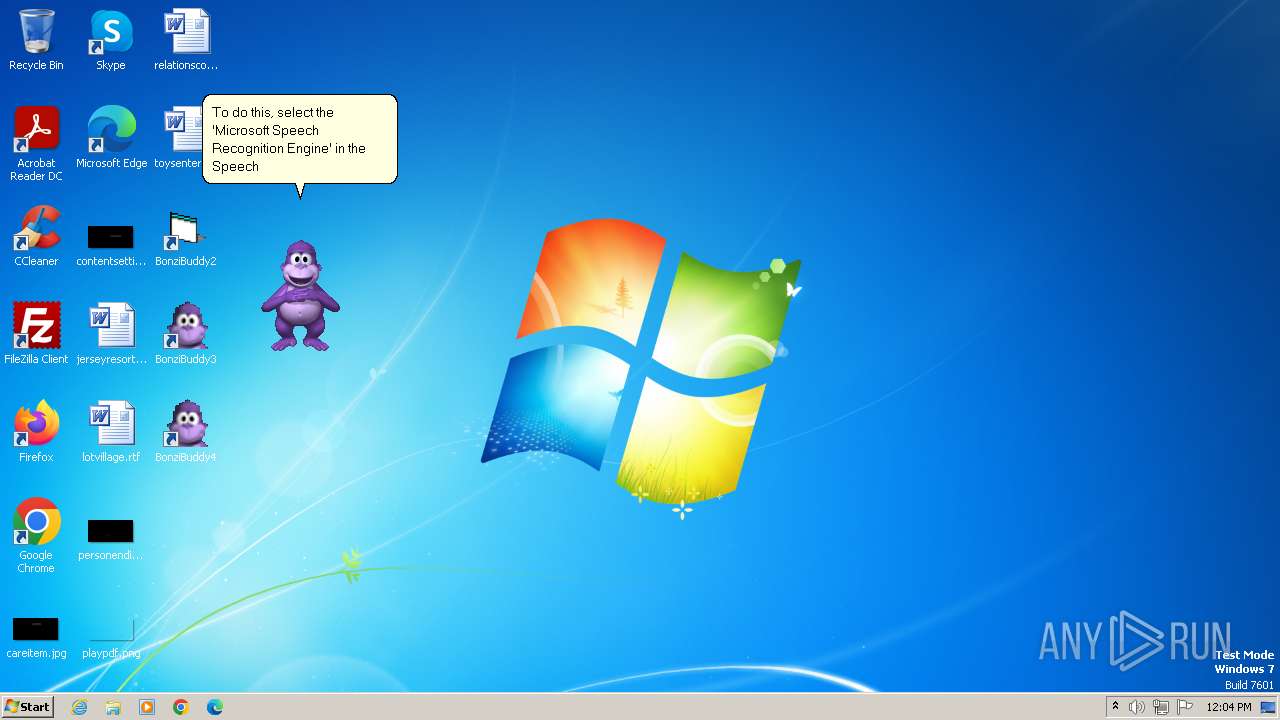Launch the BonziBuddy2 shortcut
This screenshot has height=720, width=1280.
point(186,238)
